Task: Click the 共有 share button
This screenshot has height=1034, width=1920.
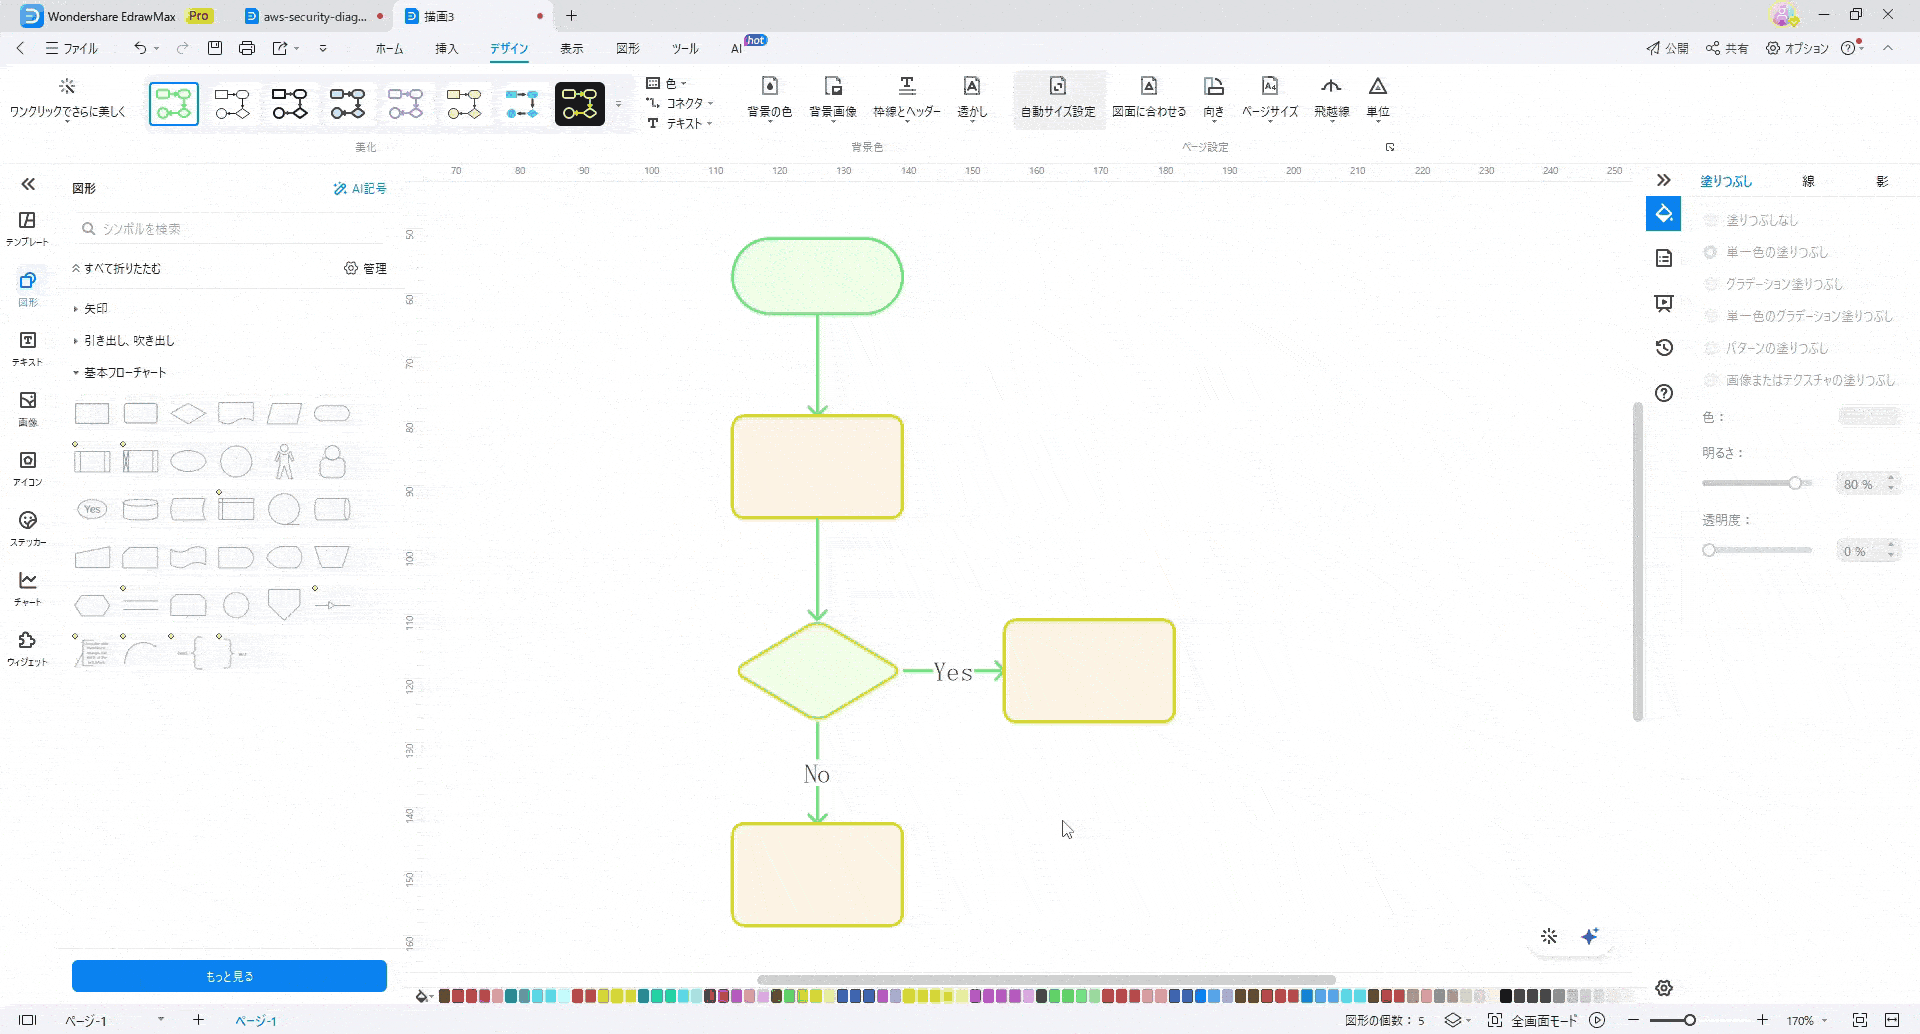Action: pos(1727,48)
